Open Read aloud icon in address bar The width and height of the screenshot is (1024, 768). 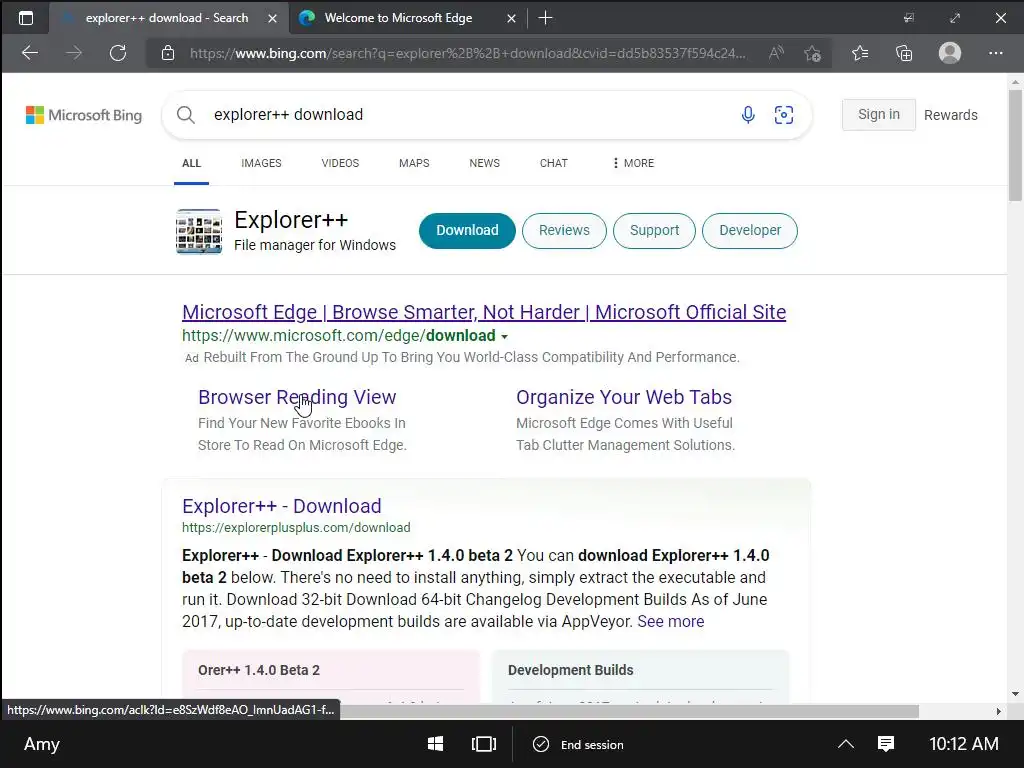click(776, 53)
